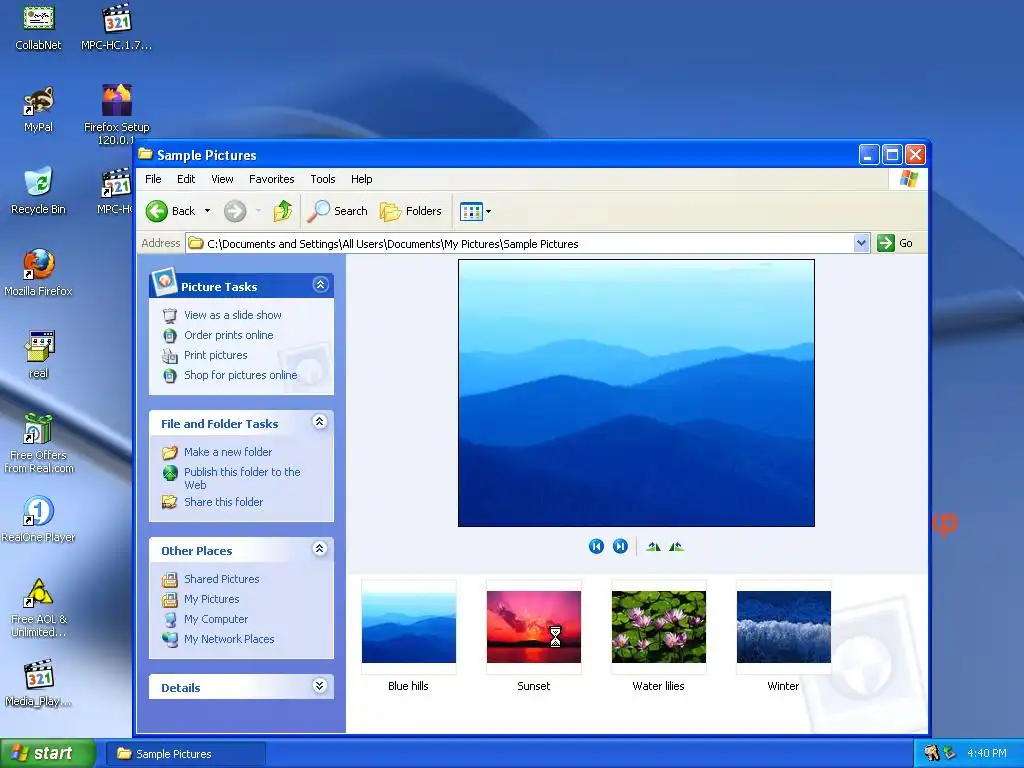Screen dimensions: 1024x768
Task: Click Publish this folder to the Web
Action: point(242,478)
